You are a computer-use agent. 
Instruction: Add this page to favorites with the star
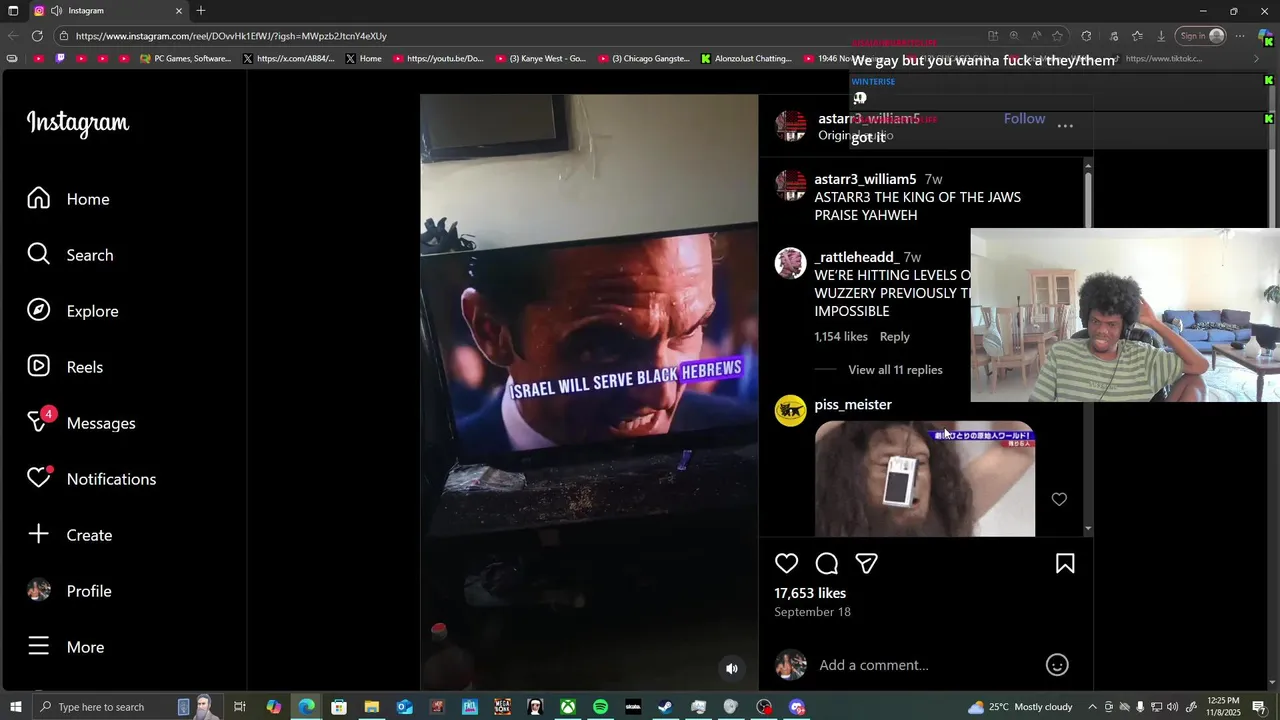1058,36
